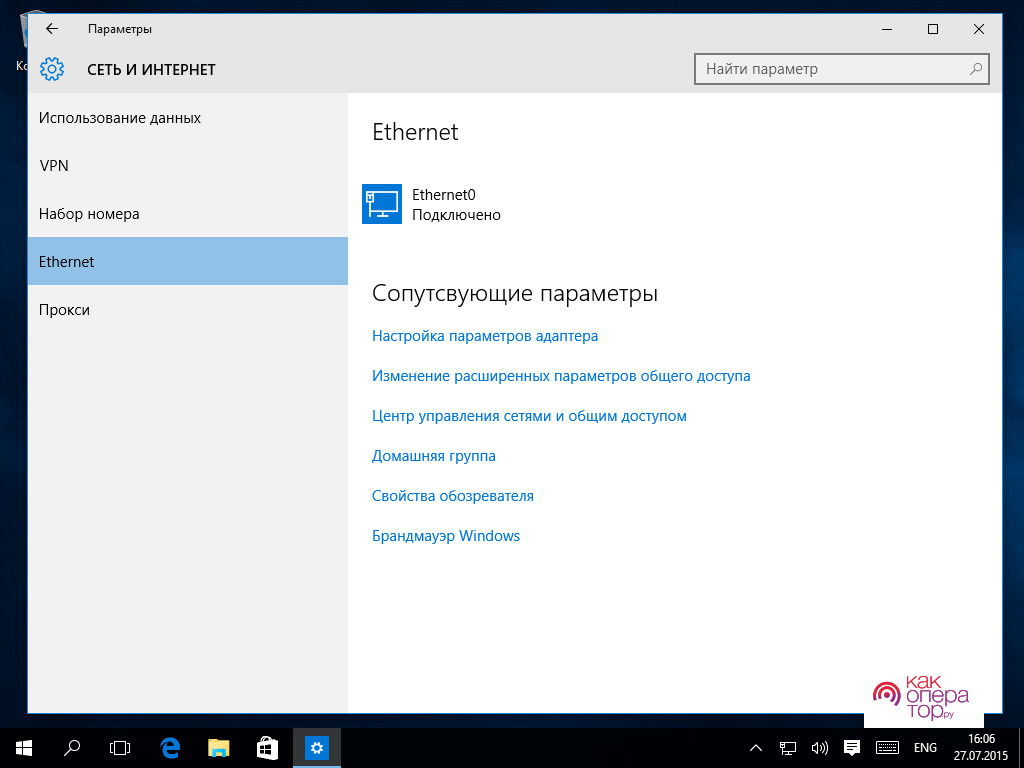Open File Explorer from the taskbar
The width and height of the screenshot is (1024, 768).
[219, 747]
